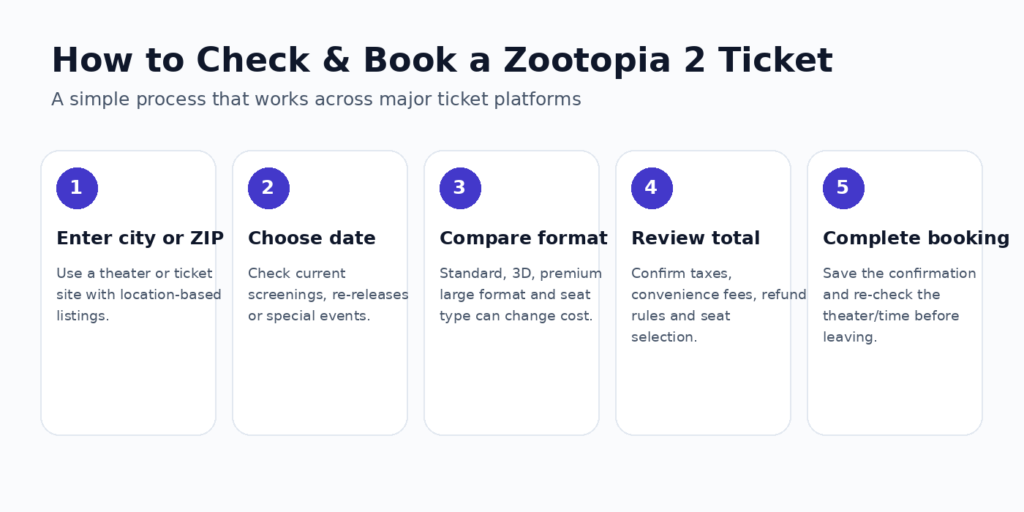Viewport: 1024px width, 512px height.
Task: Click the step 1 numbered circle
Action: pos(77,188)
